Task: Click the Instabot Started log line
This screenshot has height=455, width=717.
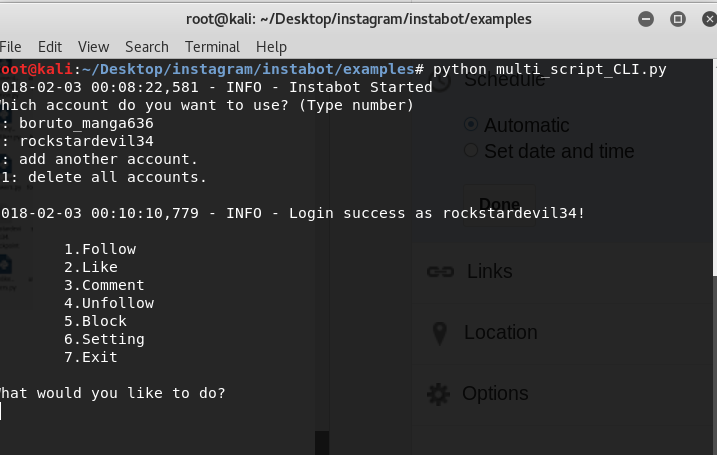Action: [x=216, y=87]
